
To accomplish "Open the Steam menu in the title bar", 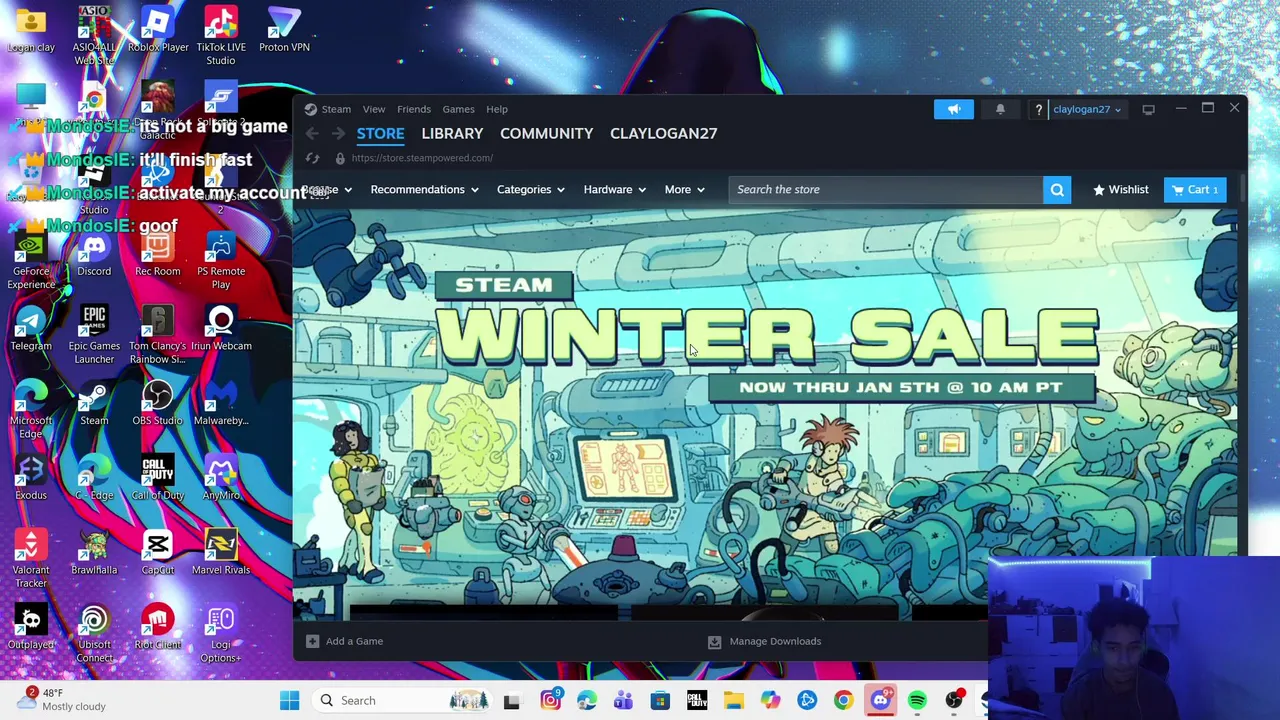I will [336, 109].
